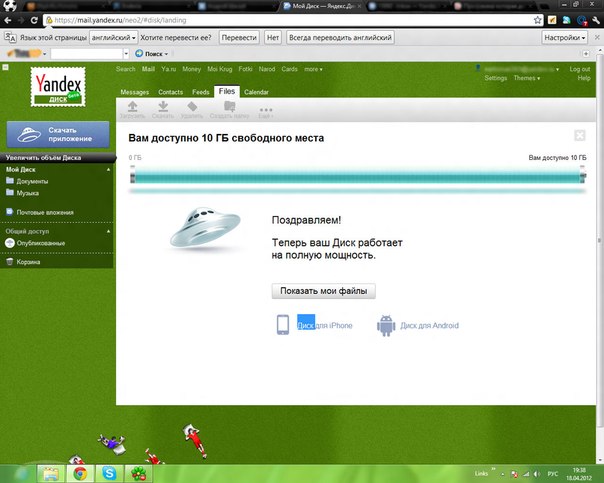Switch to the Feeds tab
Image resolution: width=604 pixels, height=483 pixels.
(201, 92)
